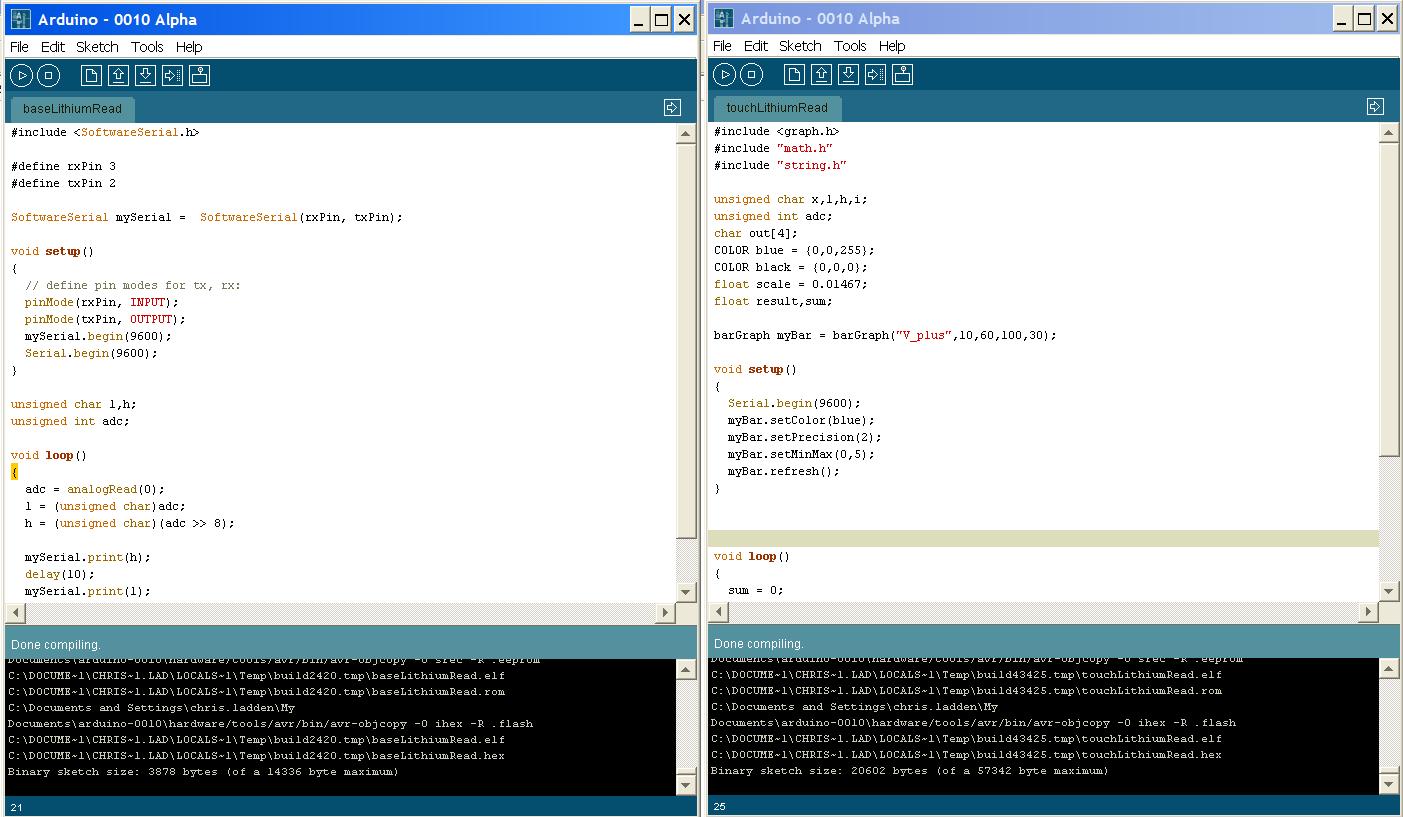
Task: Click New sketch icon in left window
Action: pos(91,75)
